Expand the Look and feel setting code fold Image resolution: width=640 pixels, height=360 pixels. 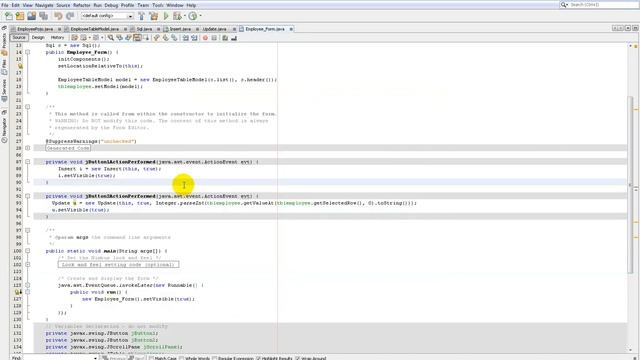tap(28, 264)
